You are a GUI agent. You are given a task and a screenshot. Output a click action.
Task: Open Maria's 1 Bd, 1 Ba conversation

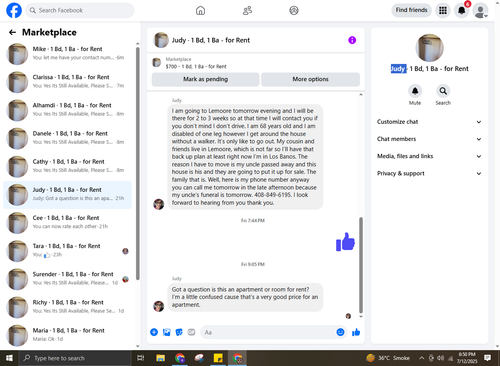pos(68,335)
